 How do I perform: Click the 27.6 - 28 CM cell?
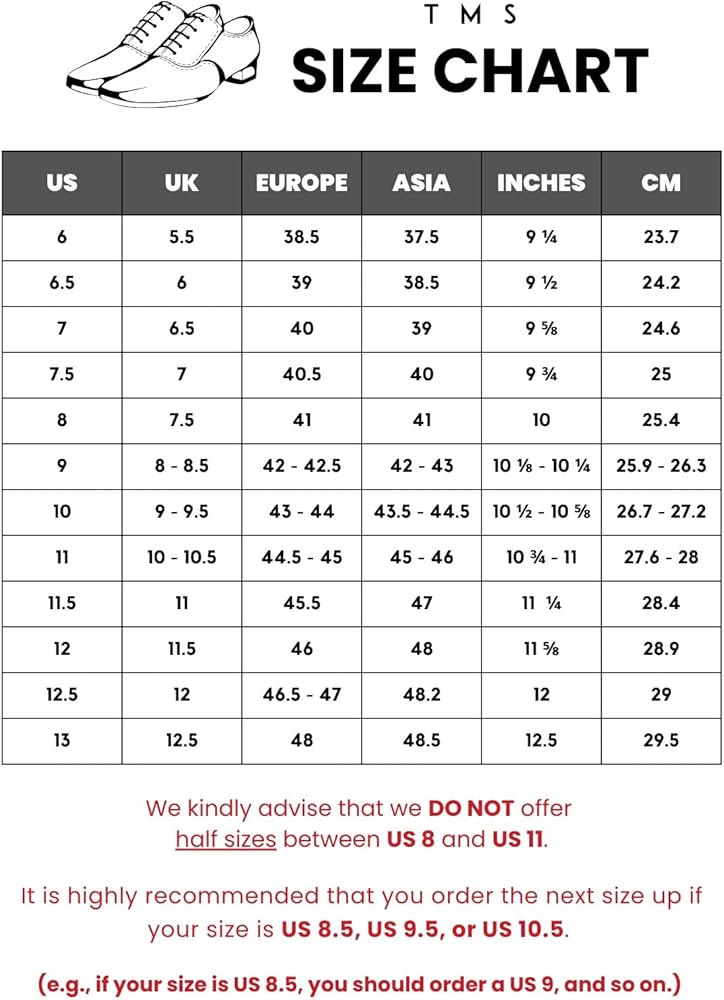(661, 557)
